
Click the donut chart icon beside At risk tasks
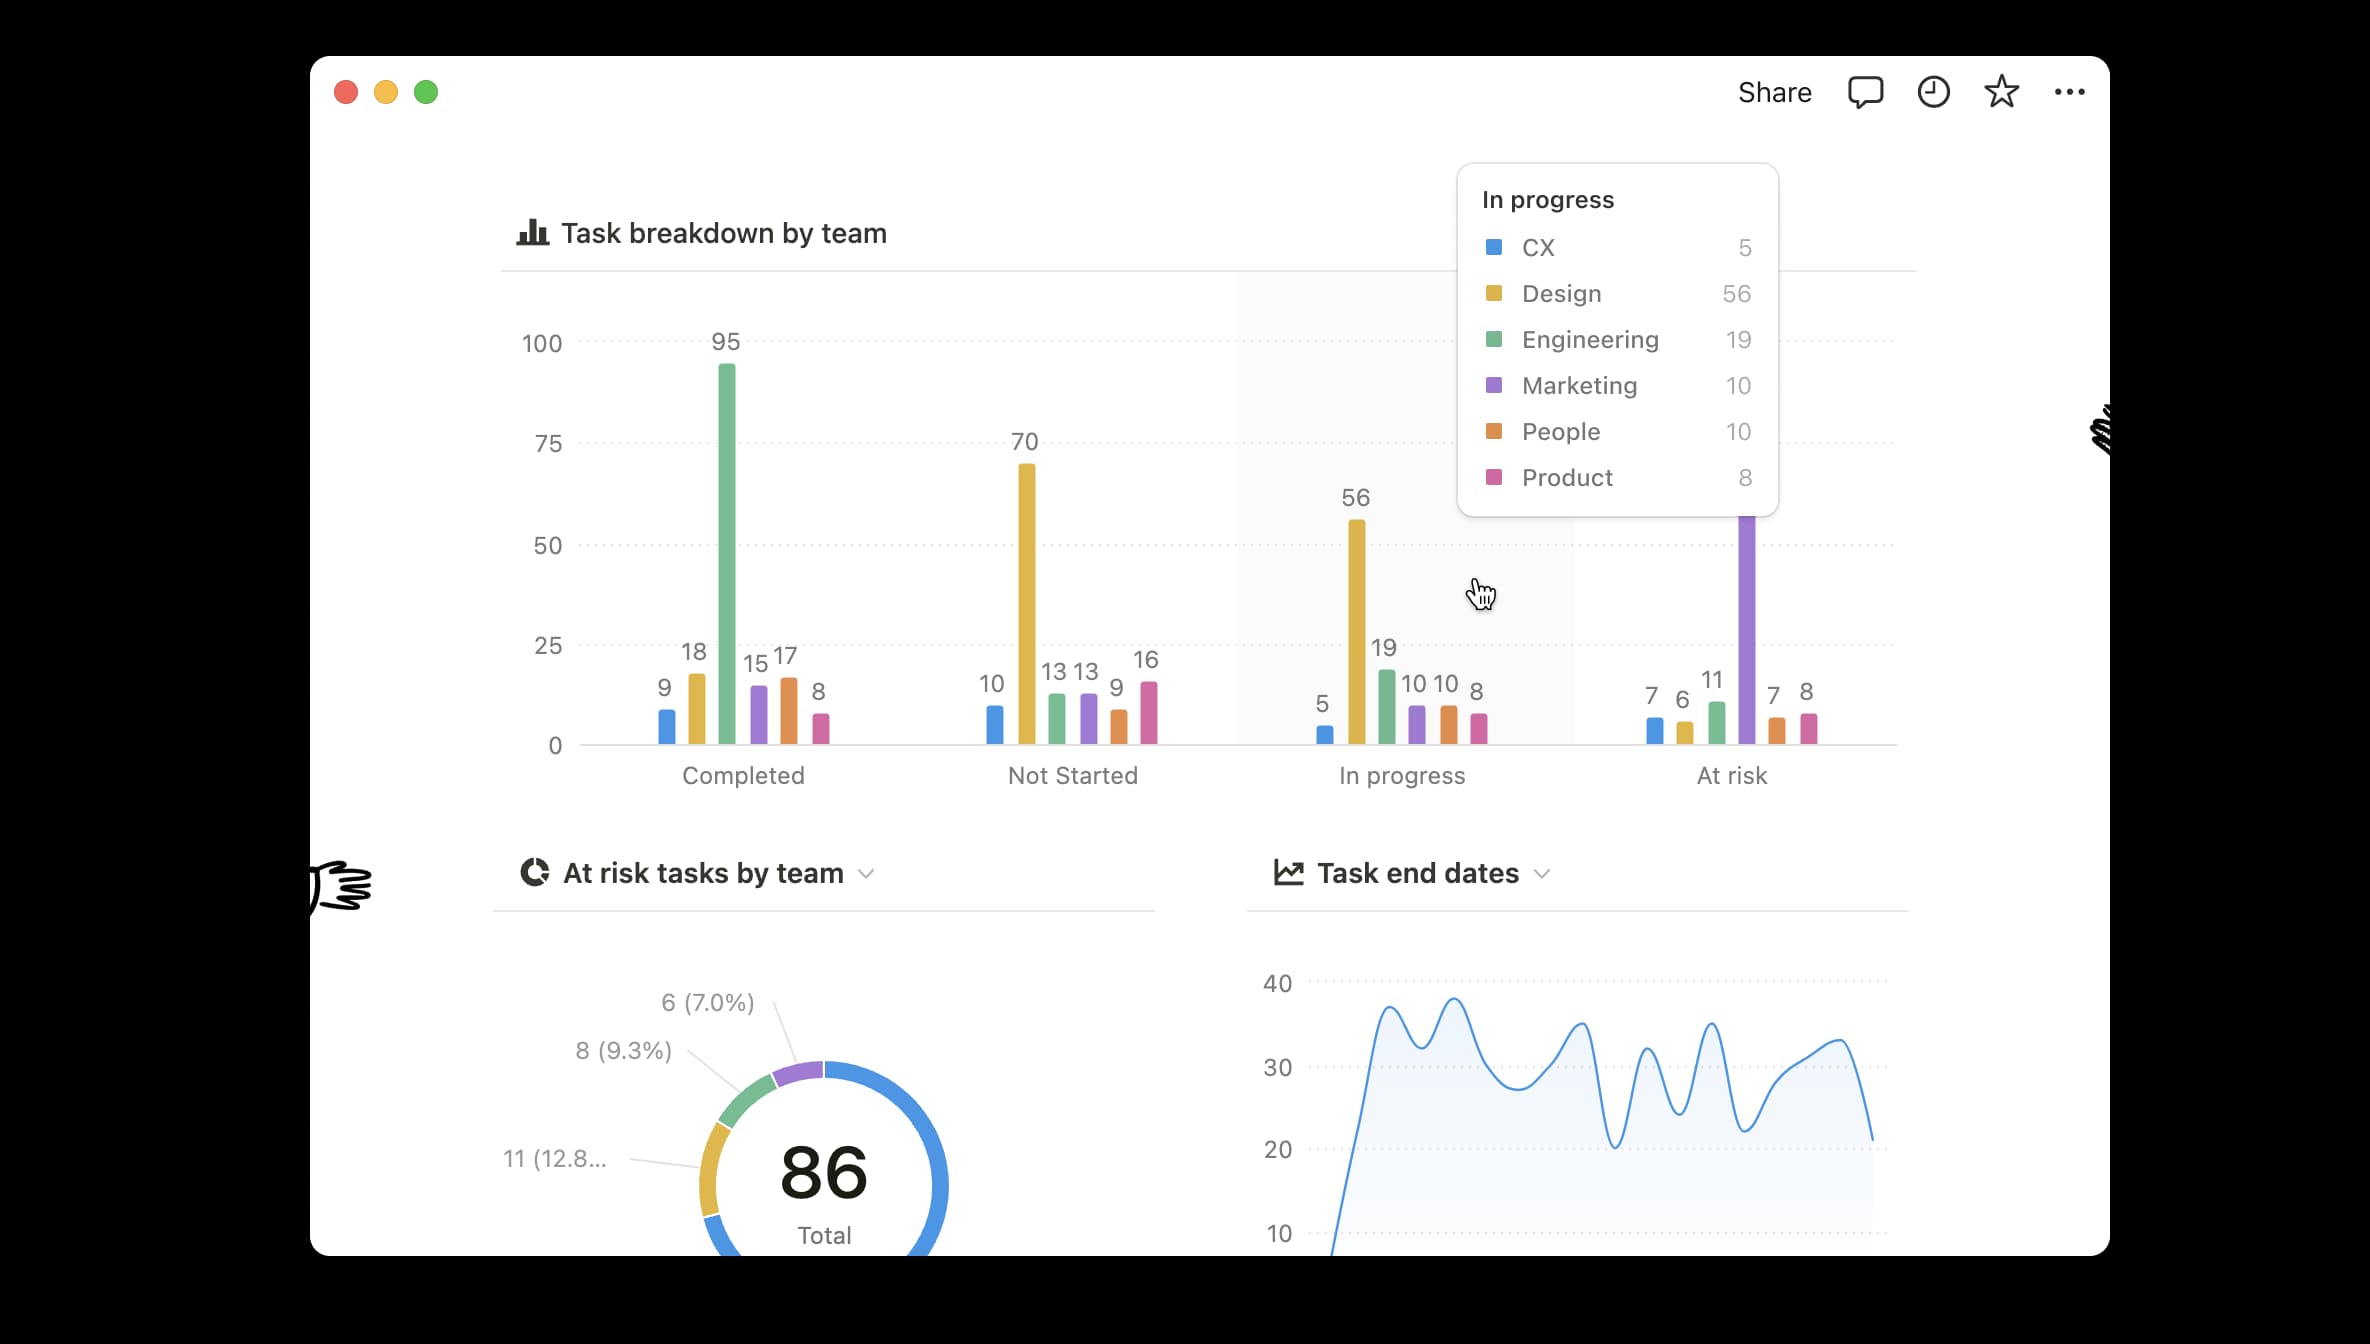535,872
